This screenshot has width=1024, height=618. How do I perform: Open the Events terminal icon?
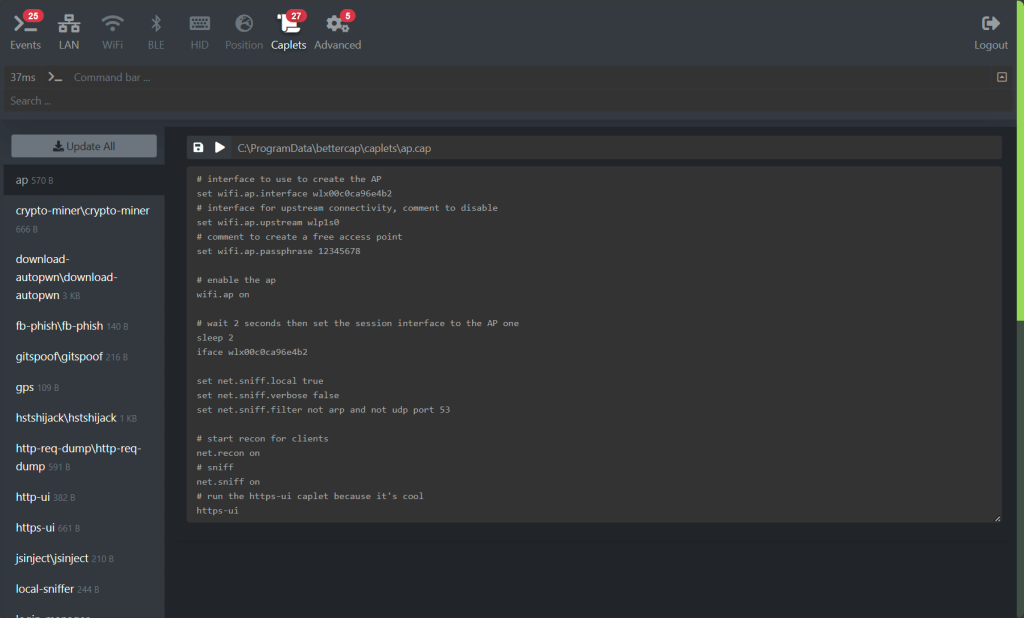[24, 24]
